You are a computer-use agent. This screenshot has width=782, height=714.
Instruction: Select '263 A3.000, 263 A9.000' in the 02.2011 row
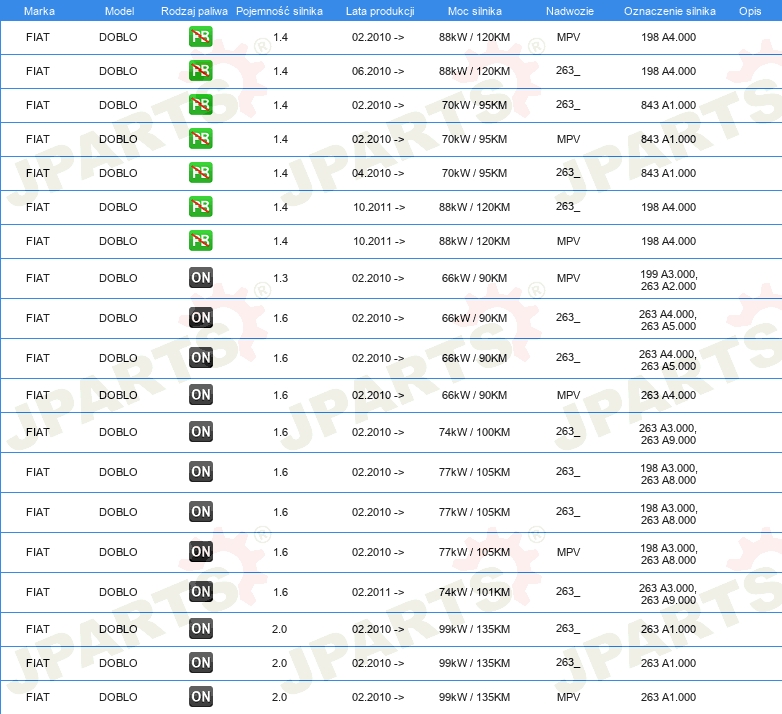click(668, 594)
